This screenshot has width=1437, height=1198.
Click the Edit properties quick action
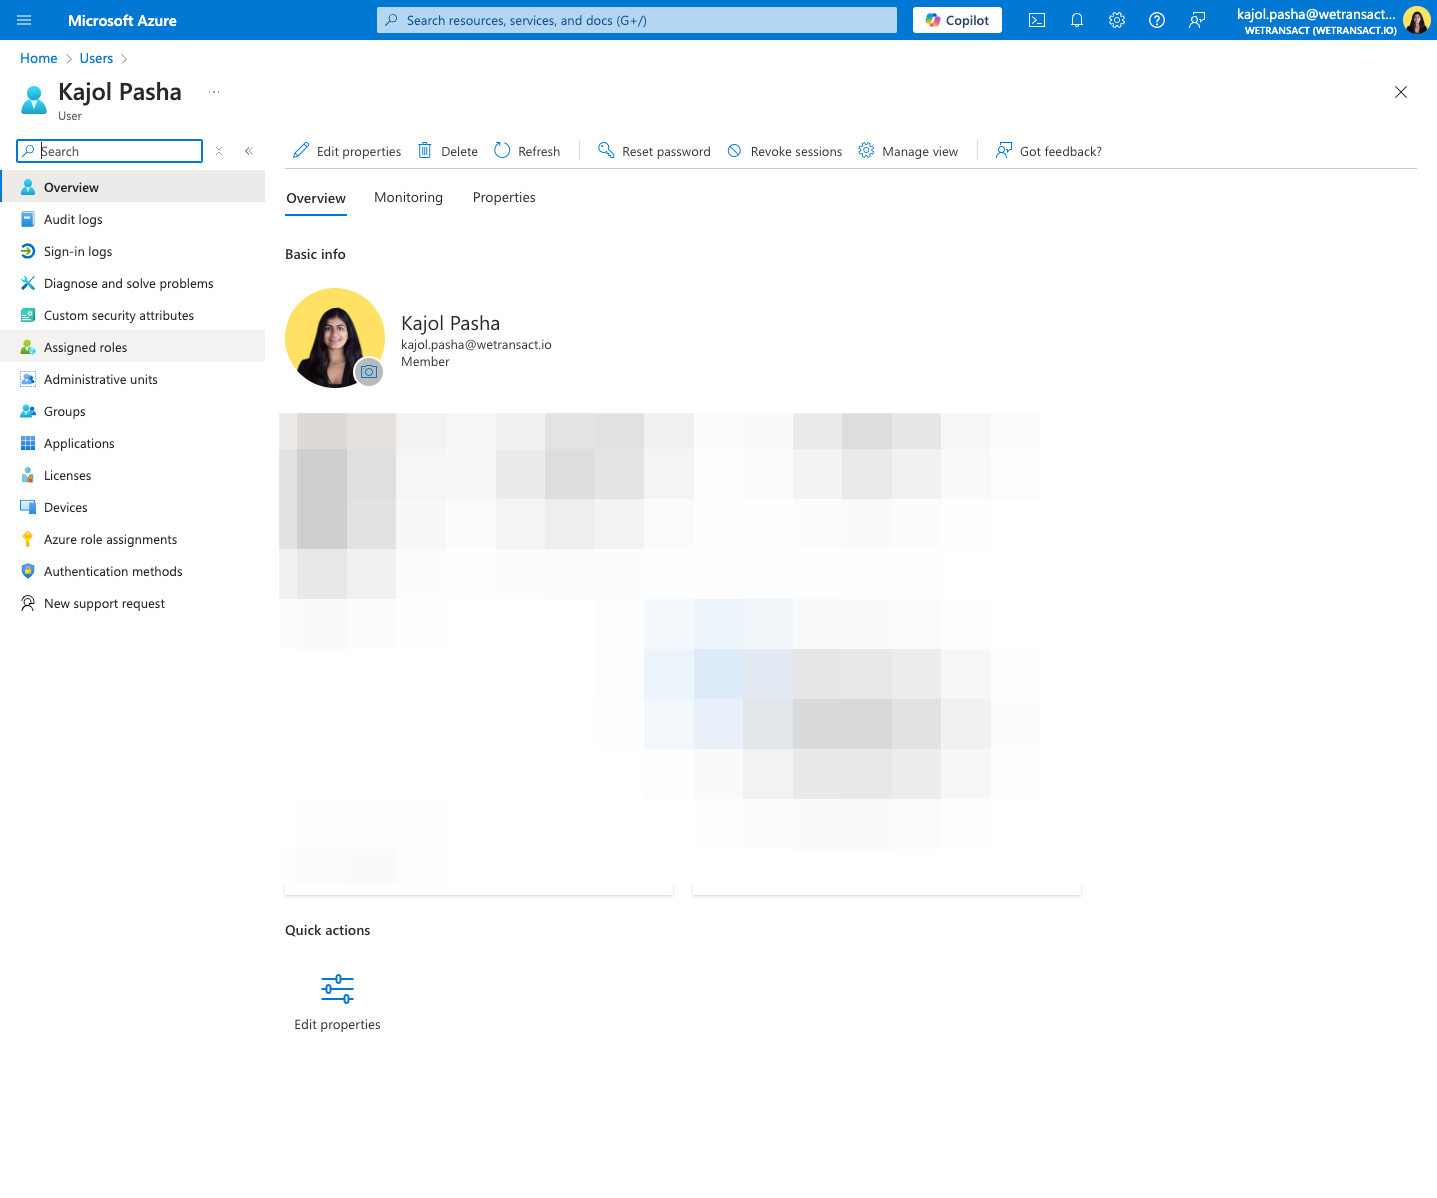(x=337, y=1002)
